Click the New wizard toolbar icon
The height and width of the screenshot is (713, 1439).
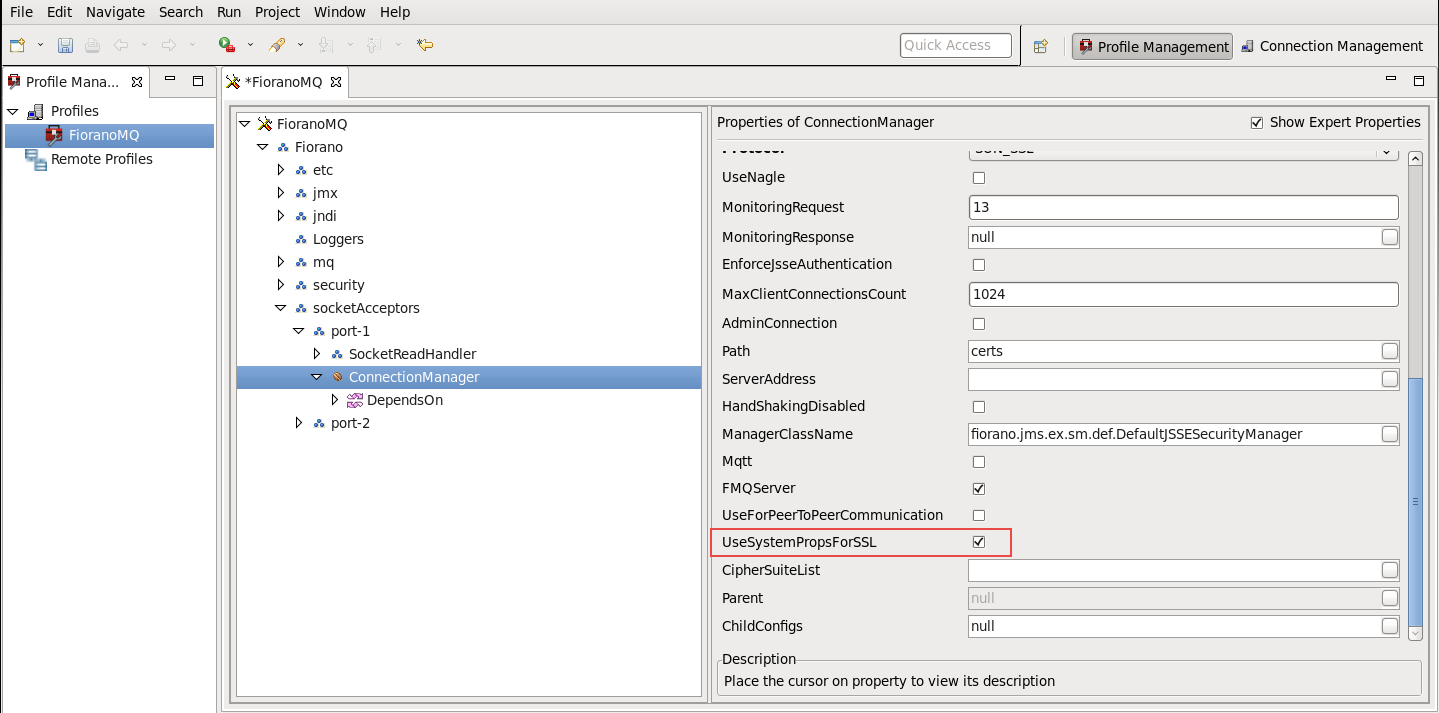17,45
